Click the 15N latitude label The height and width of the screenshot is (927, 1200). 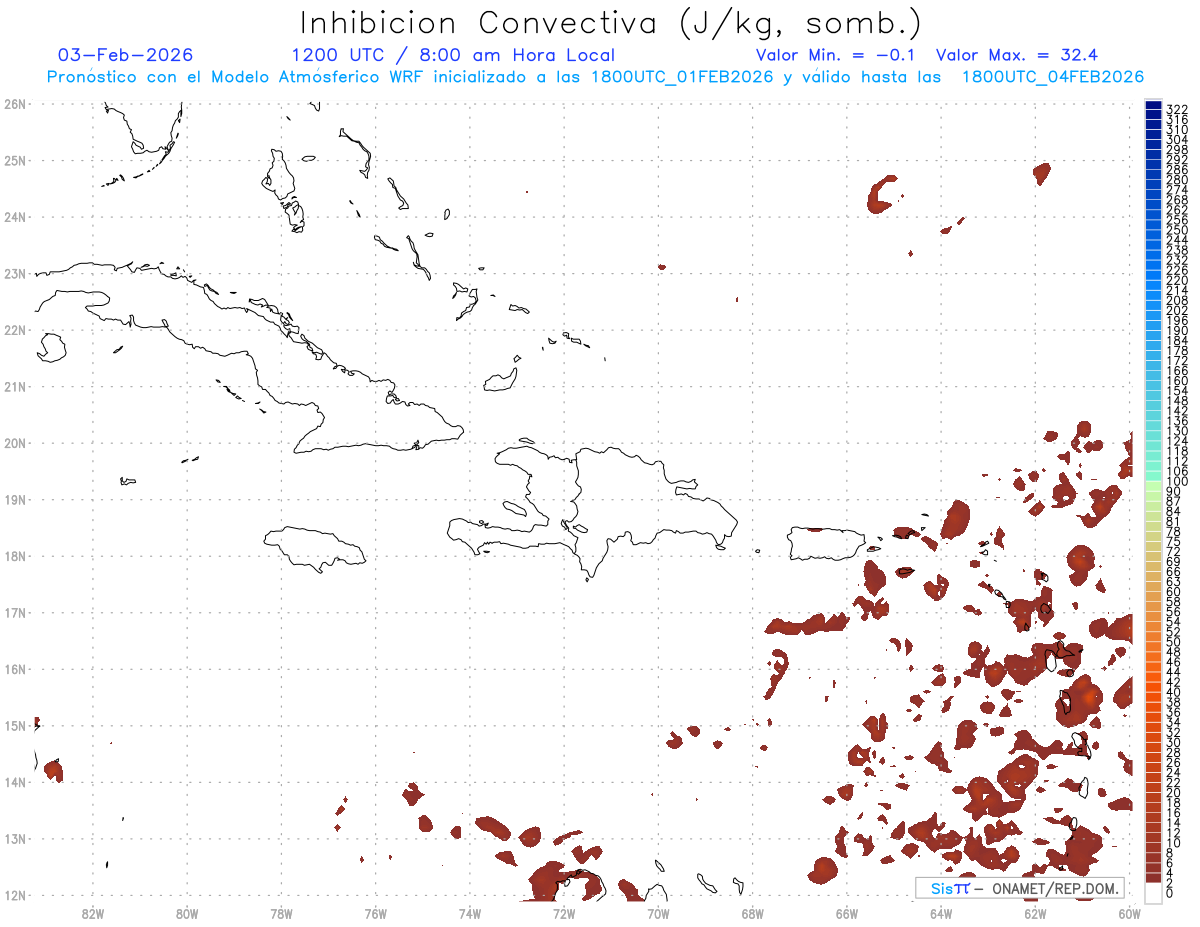(15, 725)
